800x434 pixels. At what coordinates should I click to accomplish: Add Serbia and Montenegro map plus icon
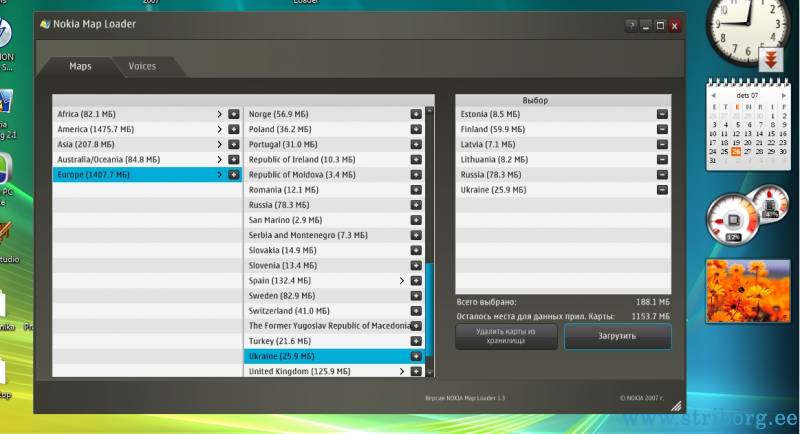pos(416,235)
